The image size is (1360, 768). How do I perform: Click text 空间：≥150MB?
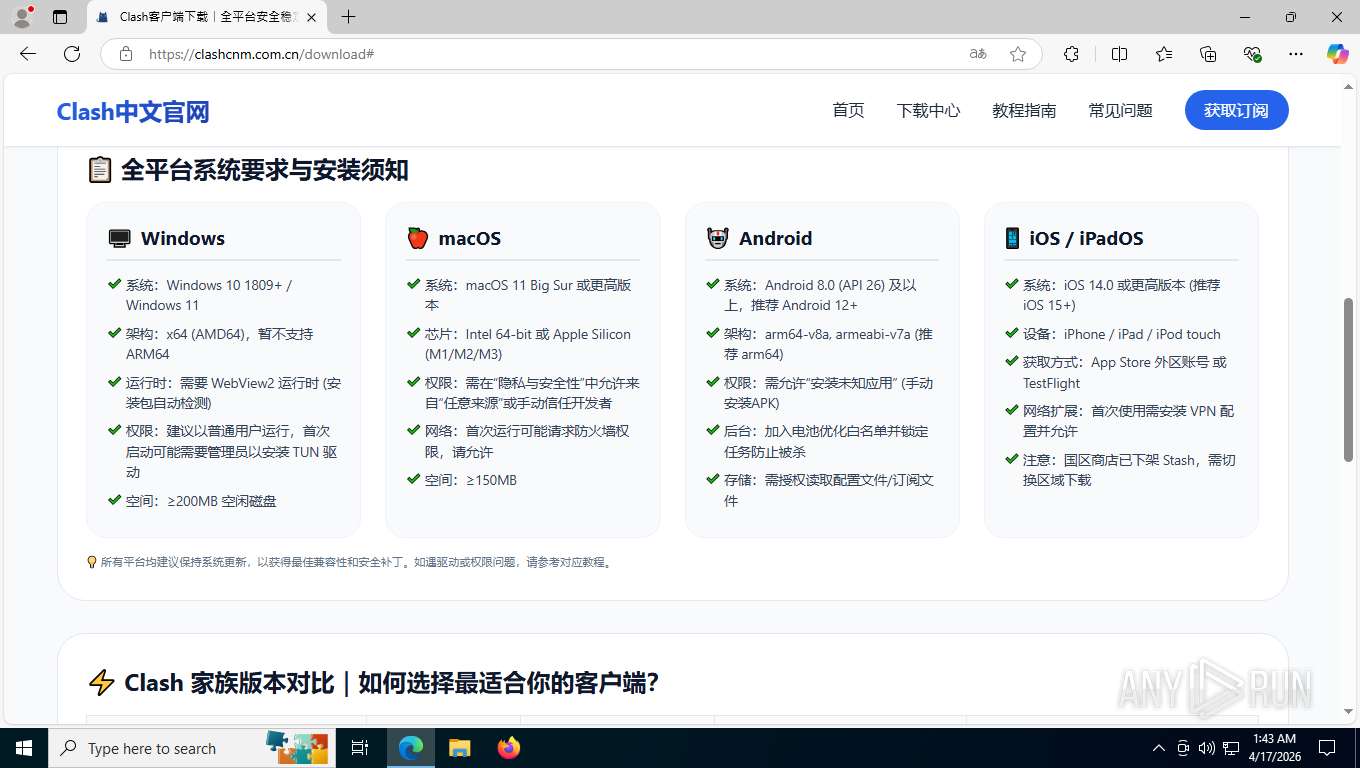click(471, 480)
